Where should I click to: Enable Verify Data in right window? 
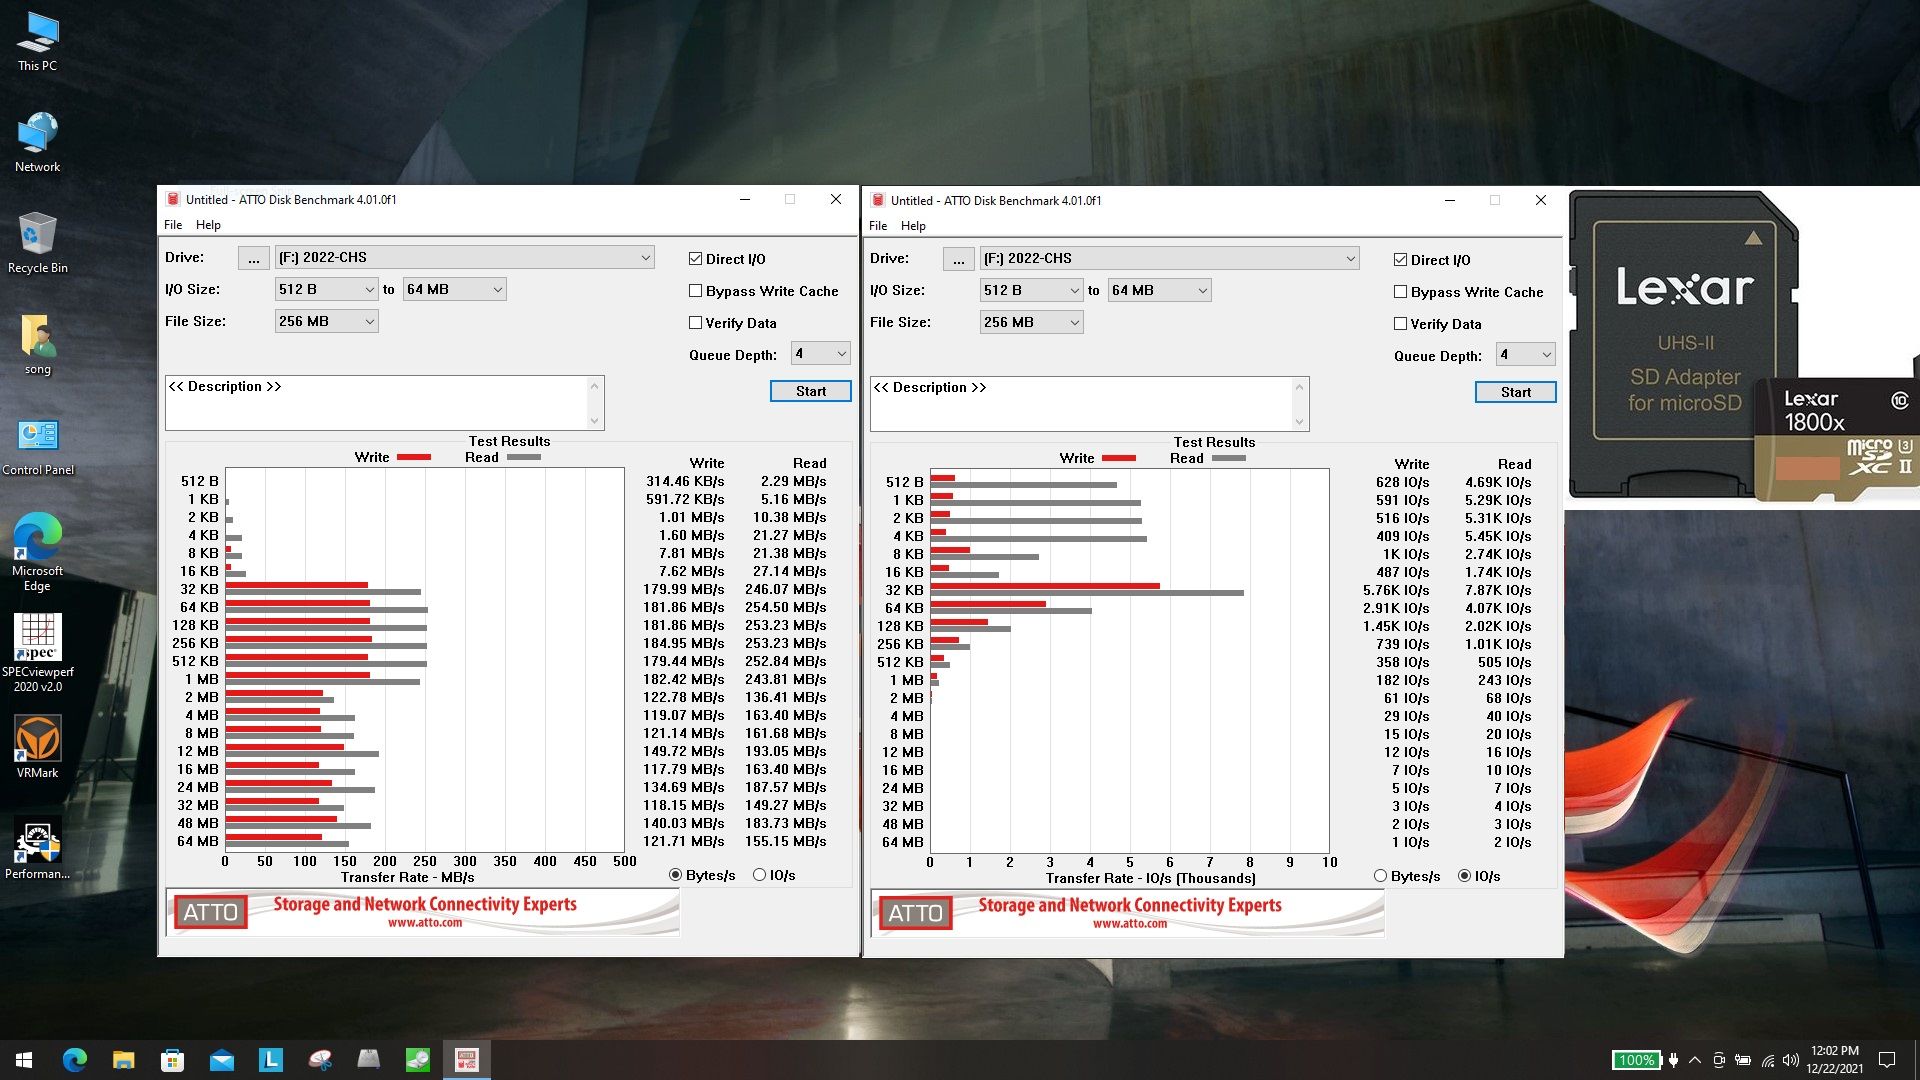(x=1400, y=324)
